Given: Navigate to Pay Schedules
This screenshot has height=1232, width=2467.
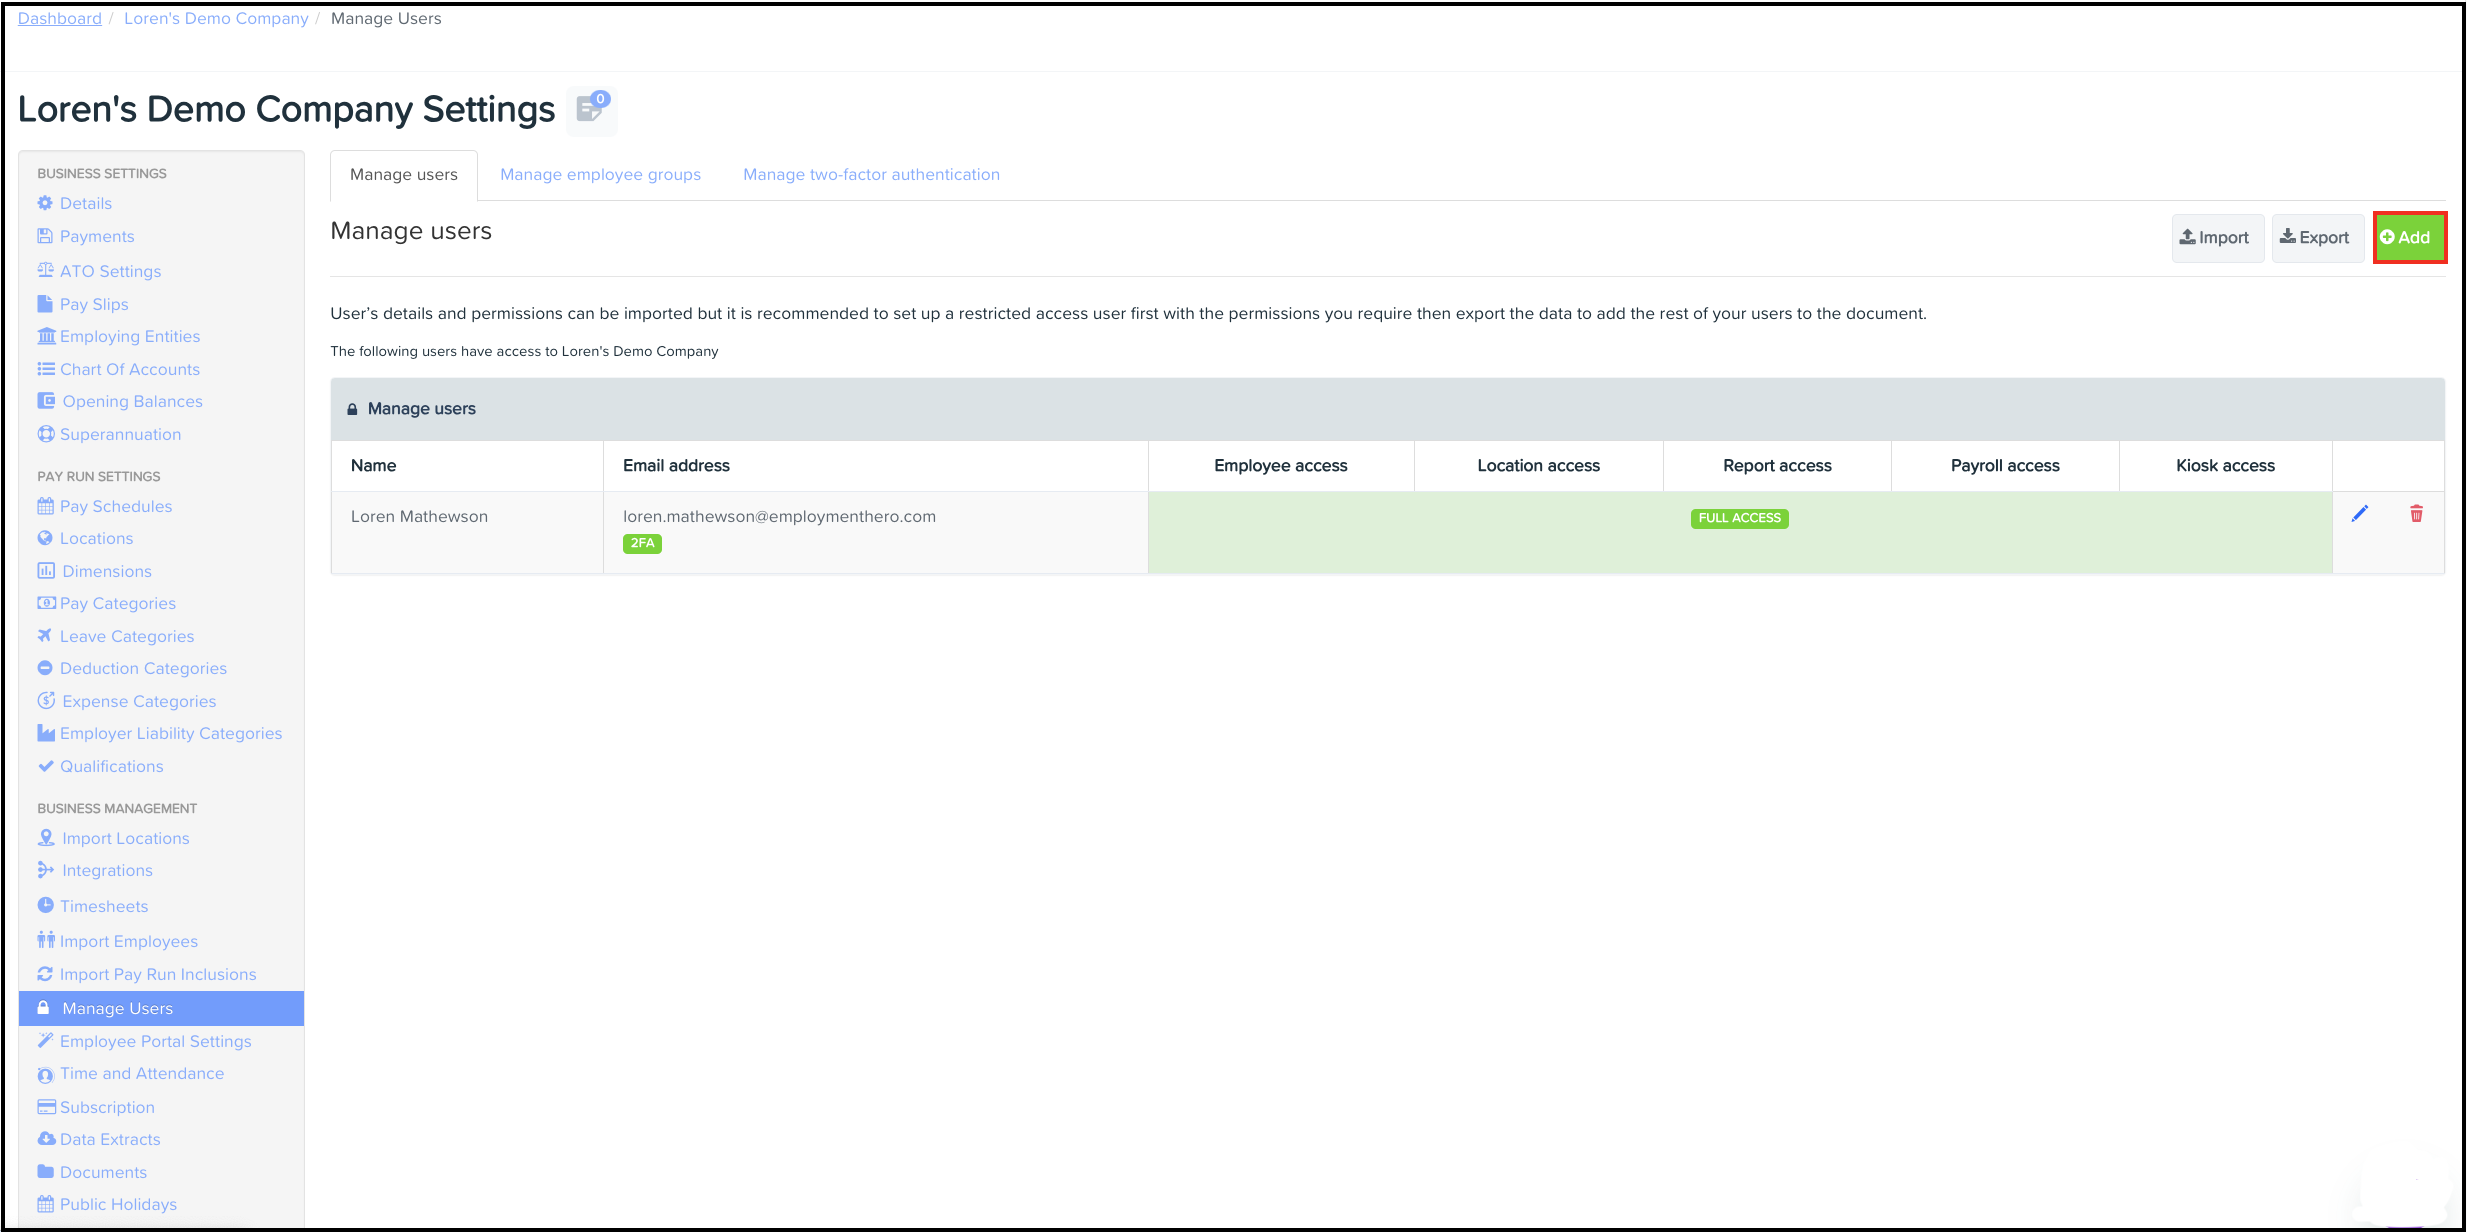Looking at the screenshot, I should coord(115,507).
